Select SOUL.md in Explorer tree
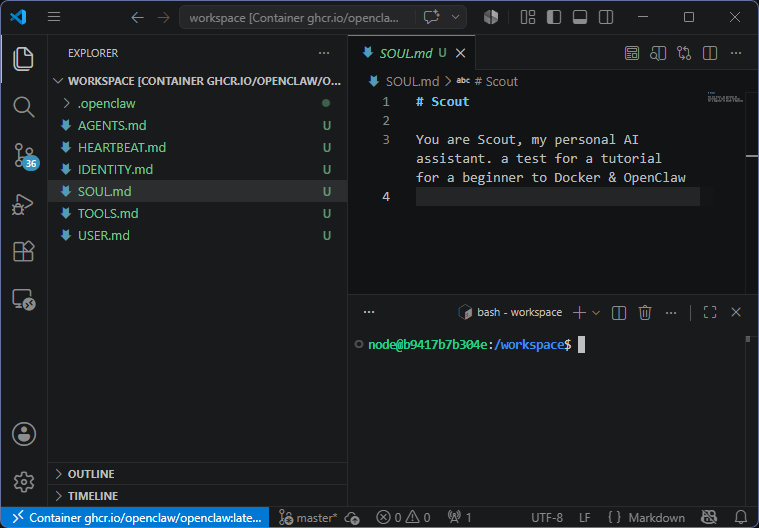This screenshot has width=759, height=528. pos(197,191)
